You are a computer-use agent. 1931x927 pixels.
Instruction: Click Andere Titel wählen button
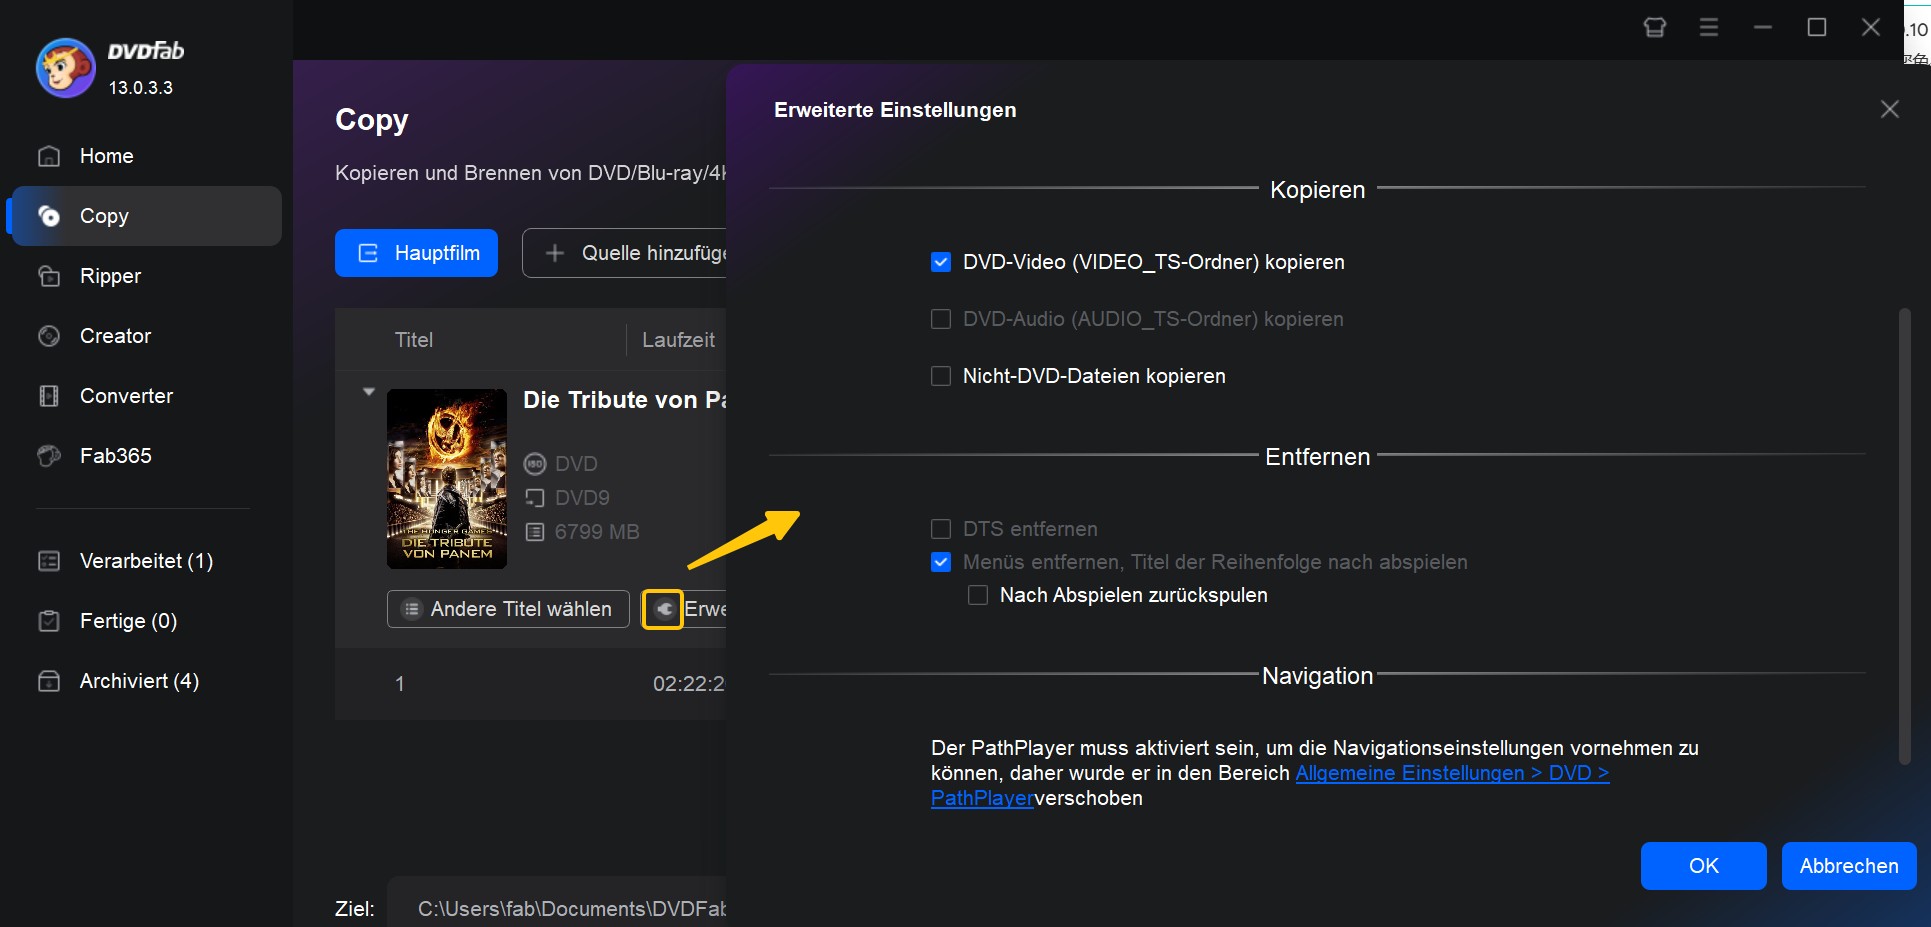click(x=508, y=609)
